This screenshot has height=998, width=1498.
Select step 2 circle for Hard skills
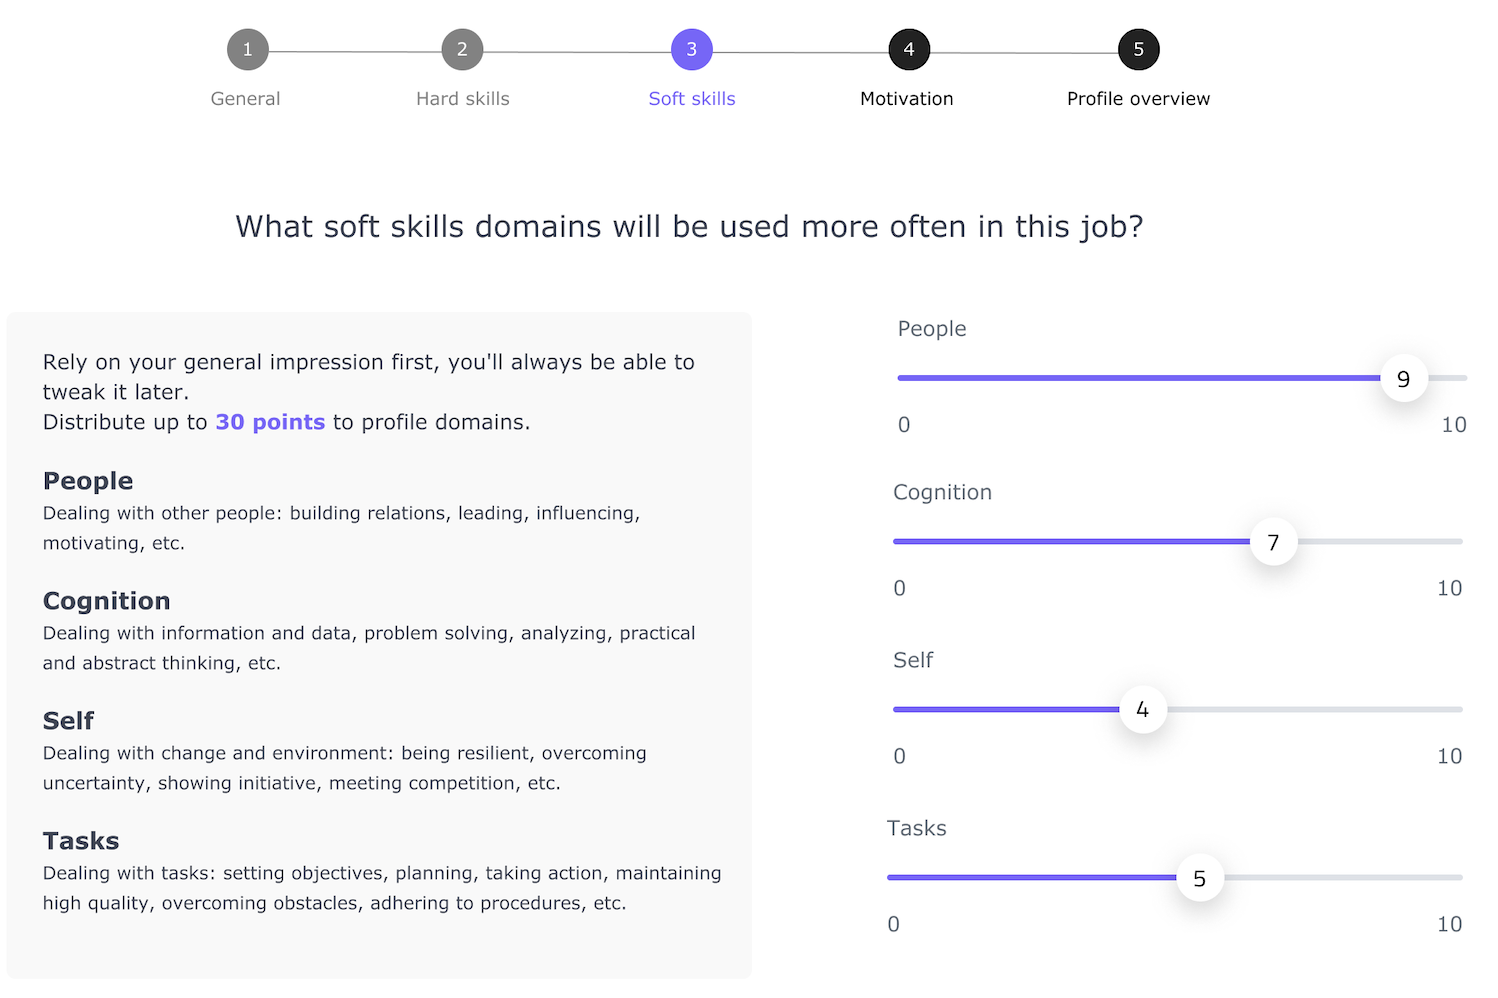(x=462, y=50)
